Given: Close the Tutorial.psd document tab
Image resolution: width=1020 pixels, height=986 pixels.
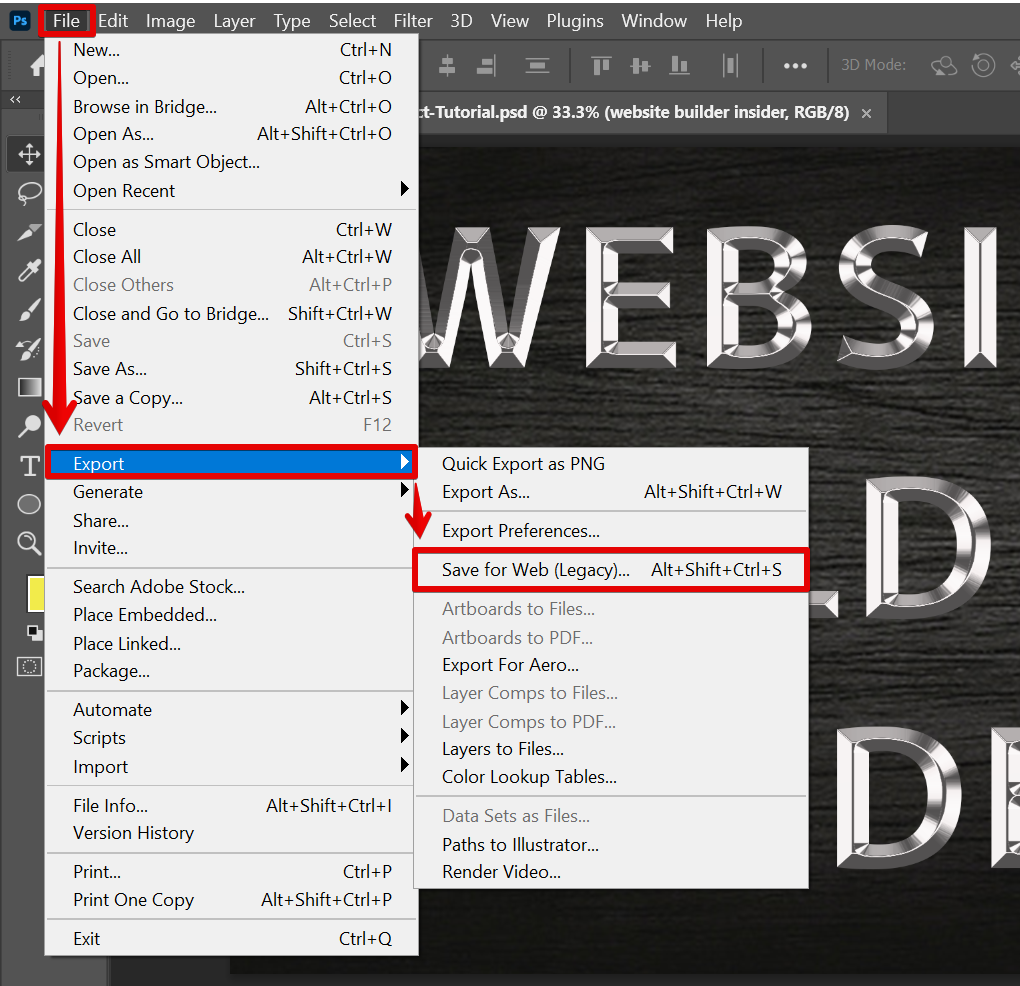Looking at the screenshot, I should [866, 113].
